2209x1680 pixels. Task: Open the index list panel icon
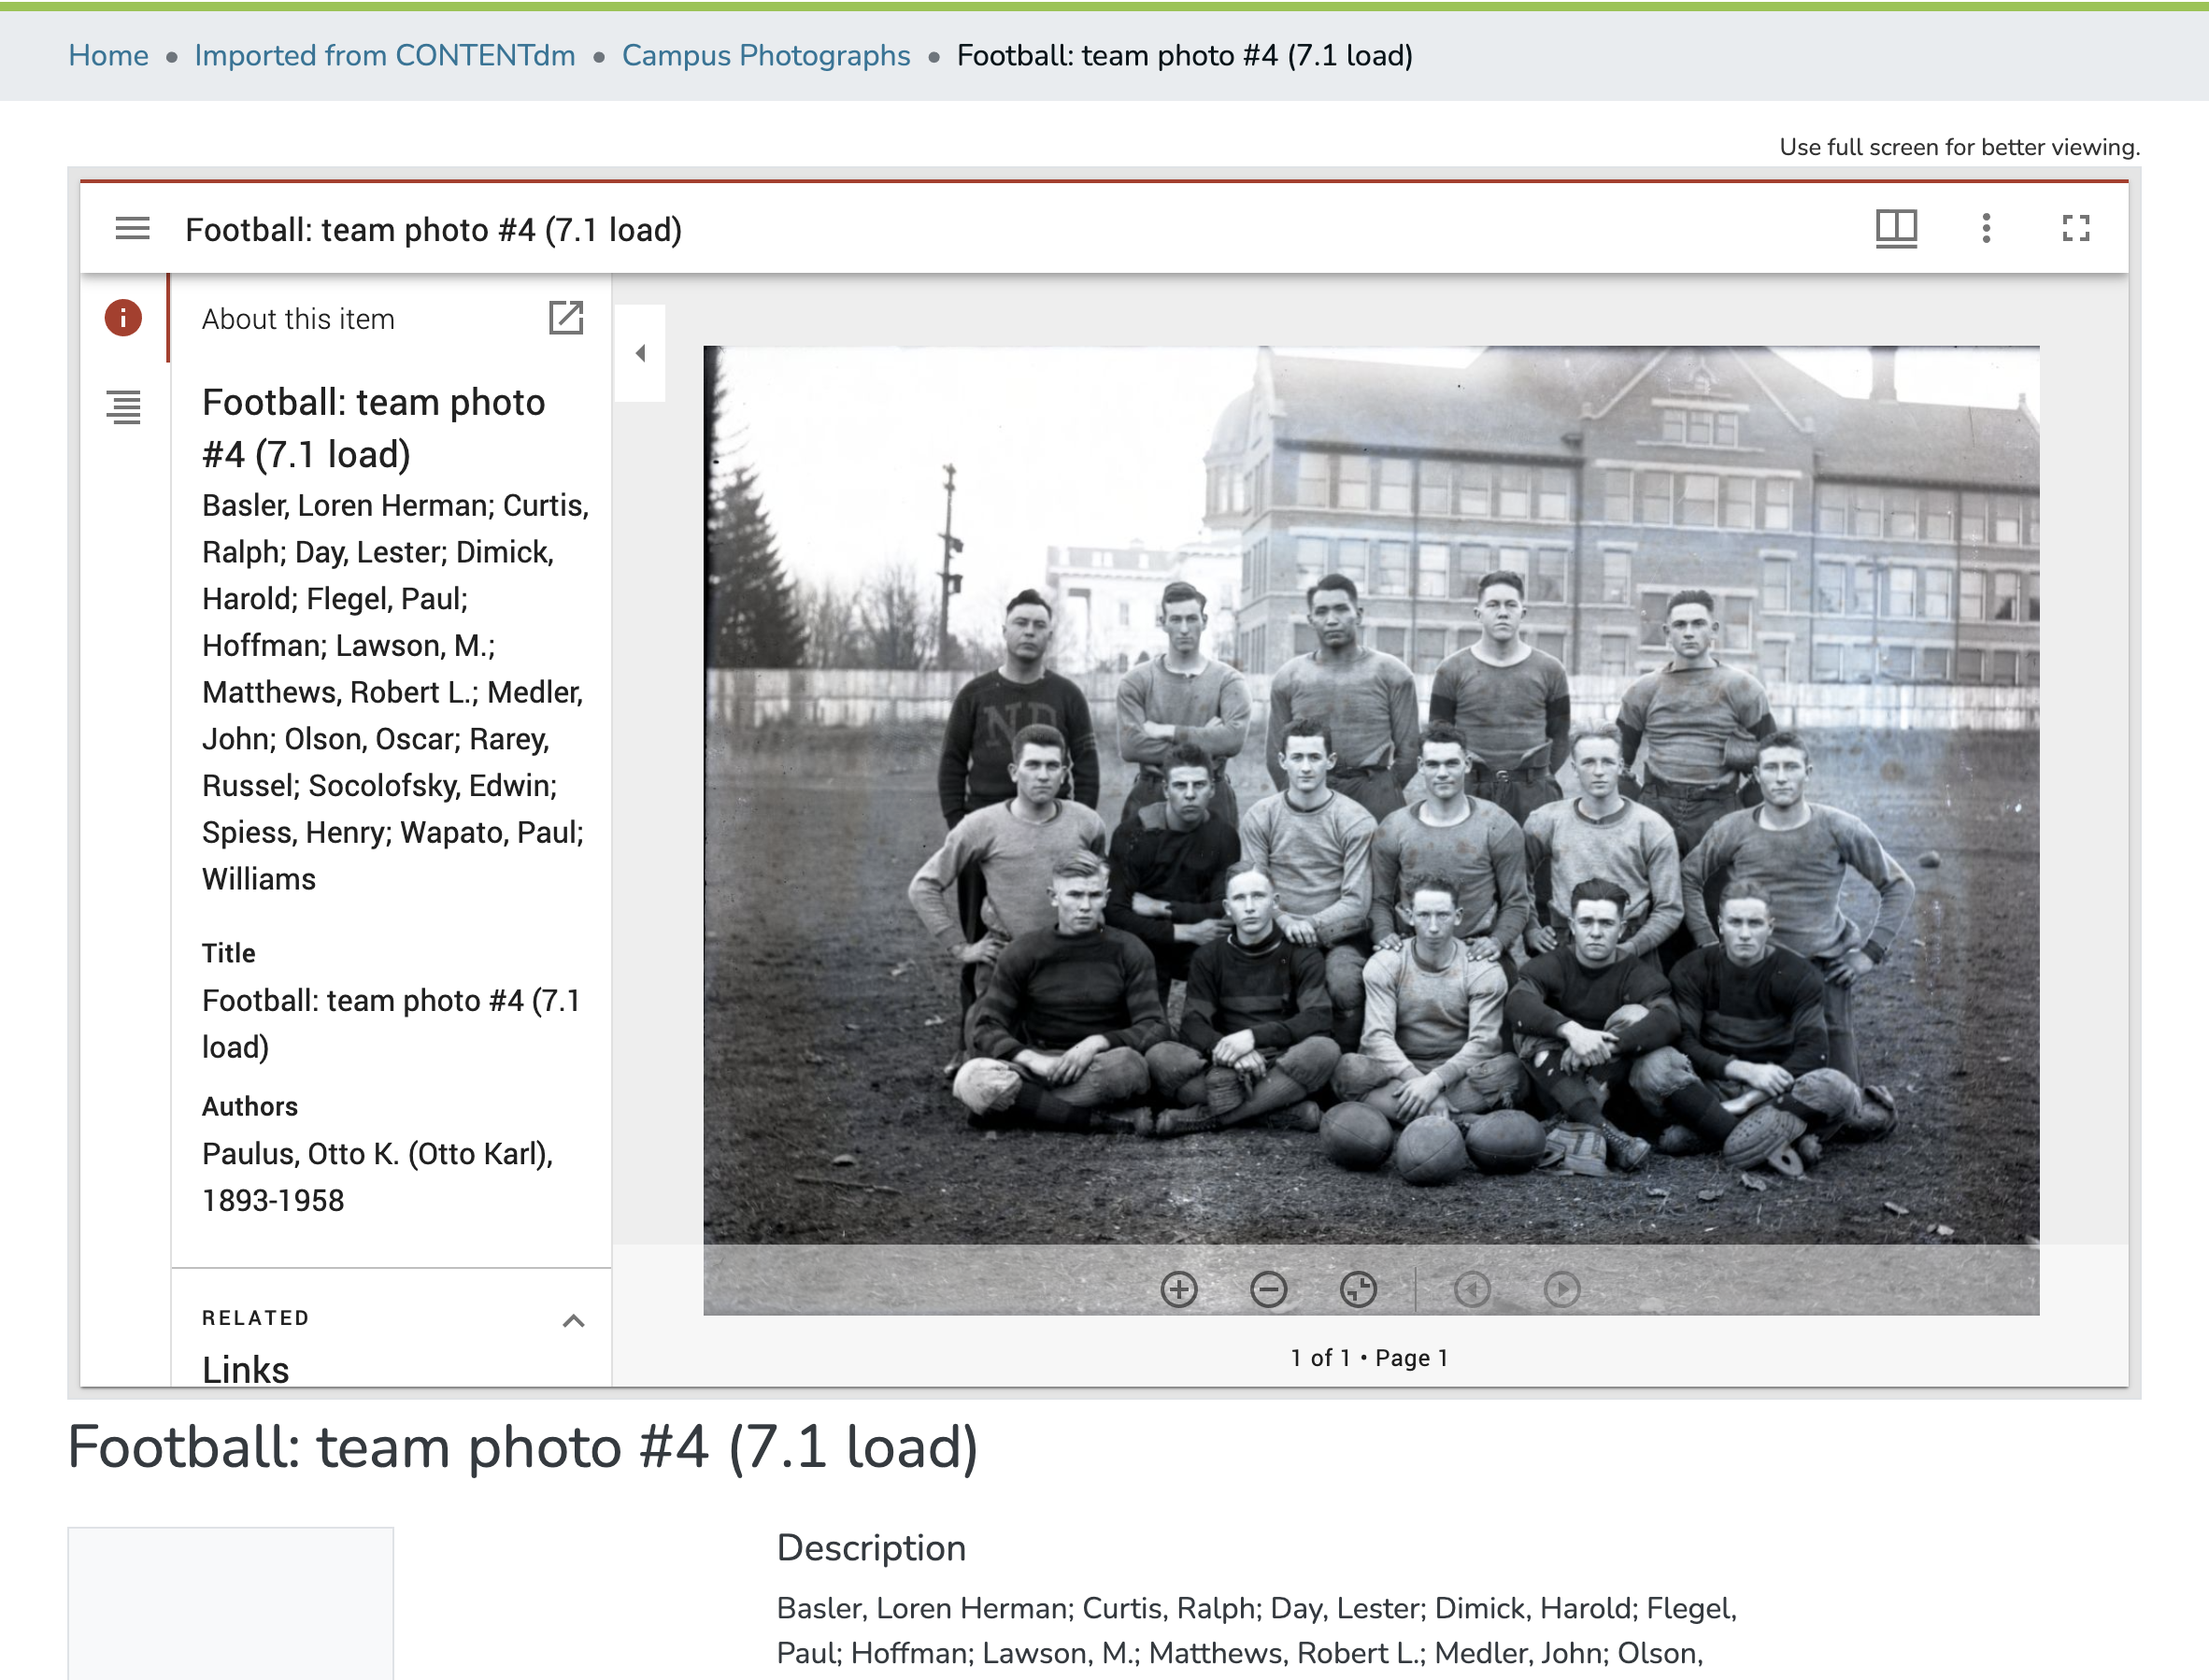(123, 406)
